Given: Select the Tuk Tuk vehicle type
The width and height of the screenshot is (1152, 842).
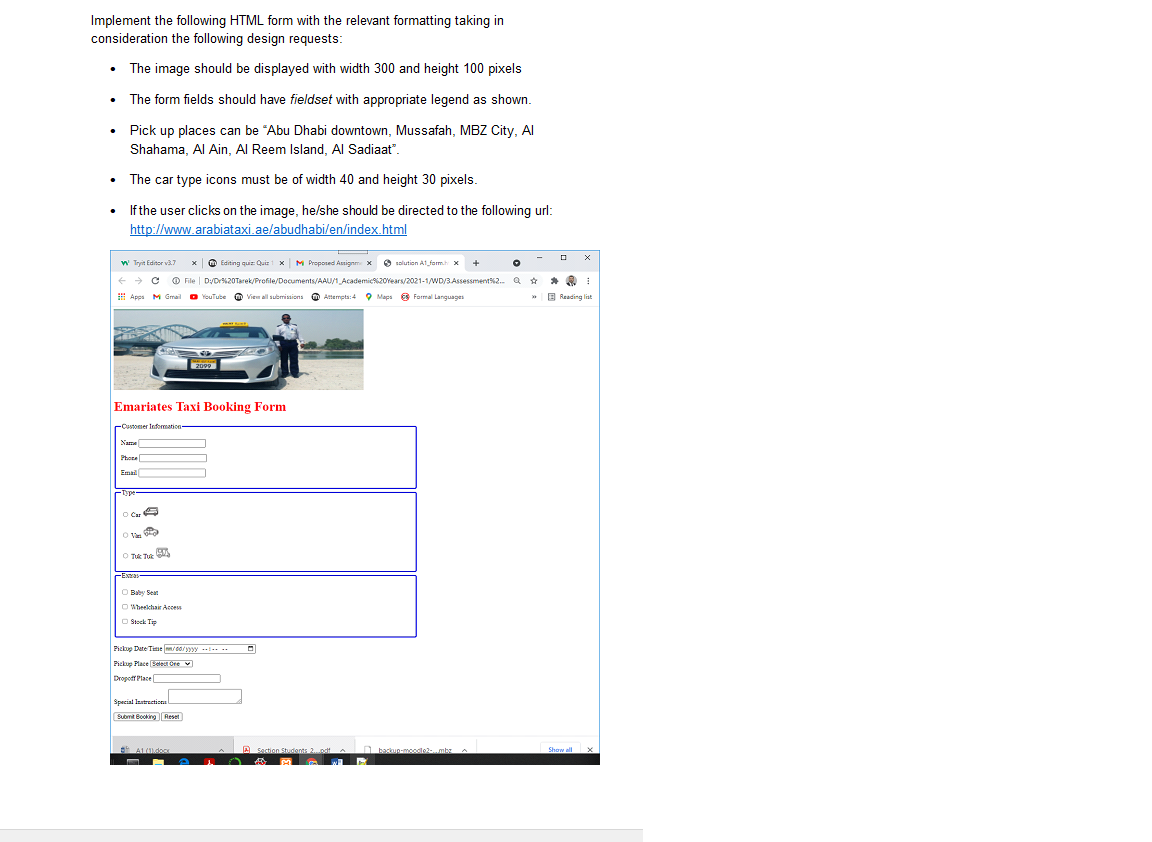Looking at the screenshot, I should 126,556.
